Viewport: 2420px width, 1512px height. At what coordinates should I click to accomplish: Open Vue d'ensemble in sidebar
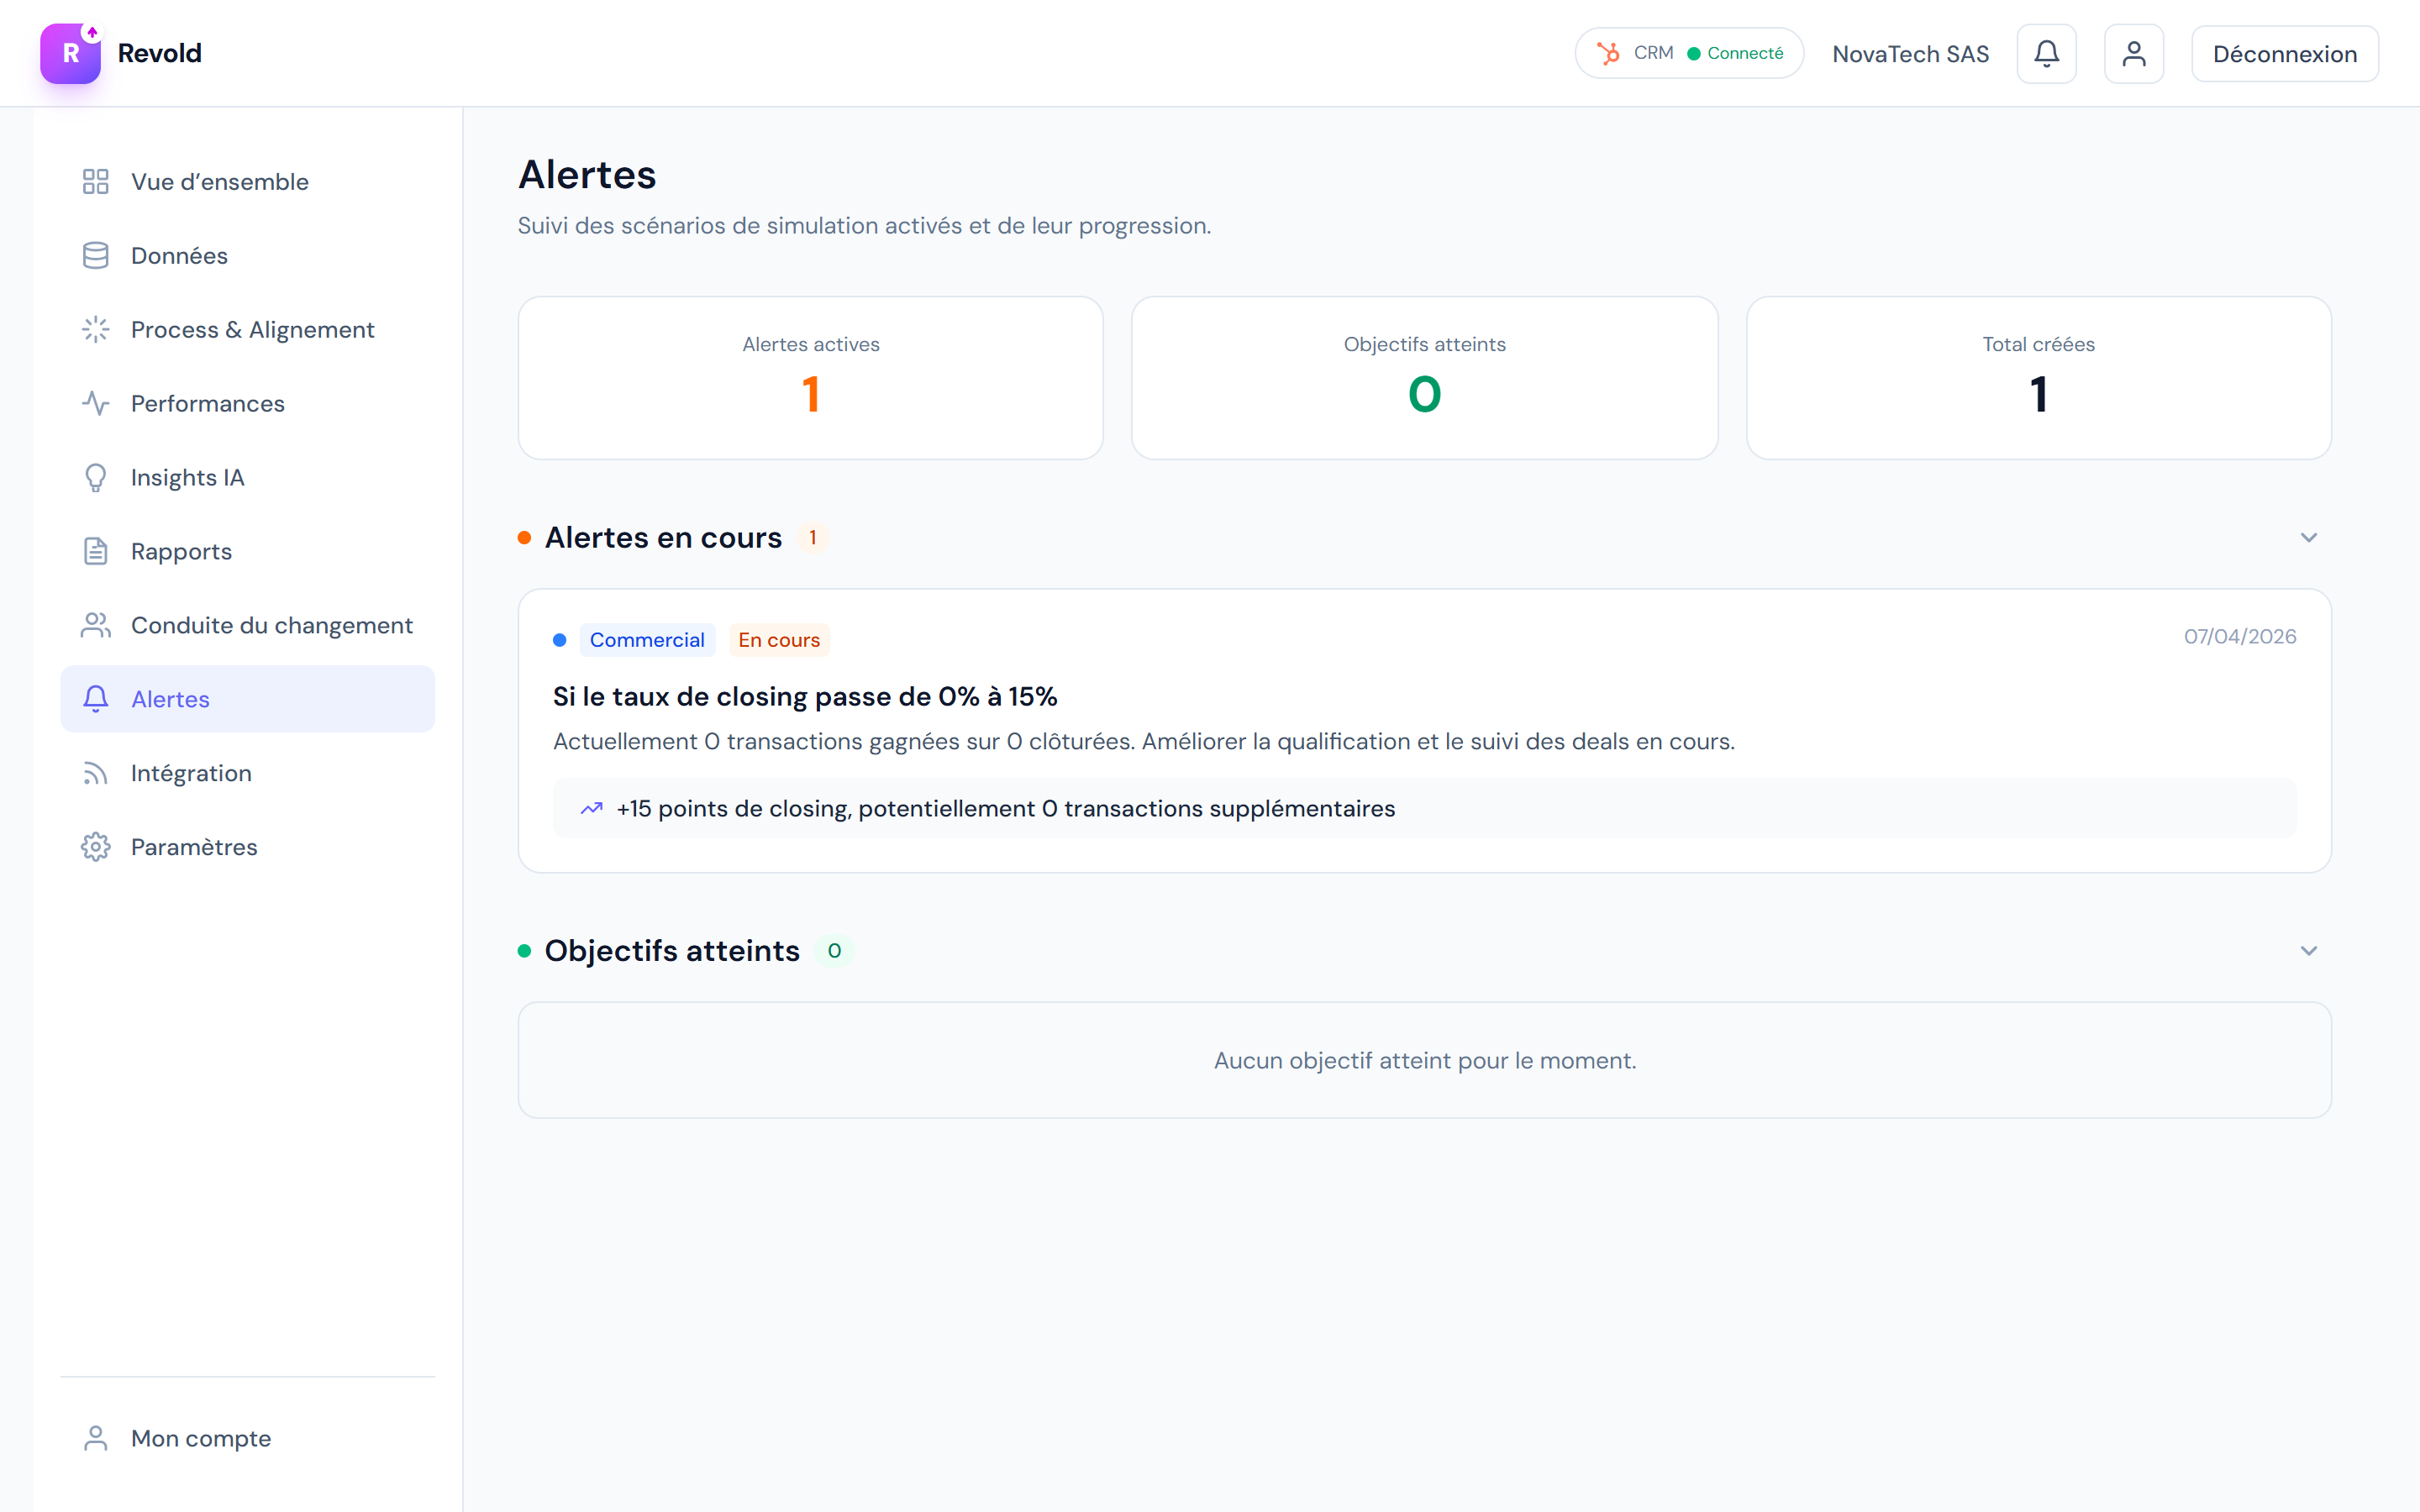220,182
